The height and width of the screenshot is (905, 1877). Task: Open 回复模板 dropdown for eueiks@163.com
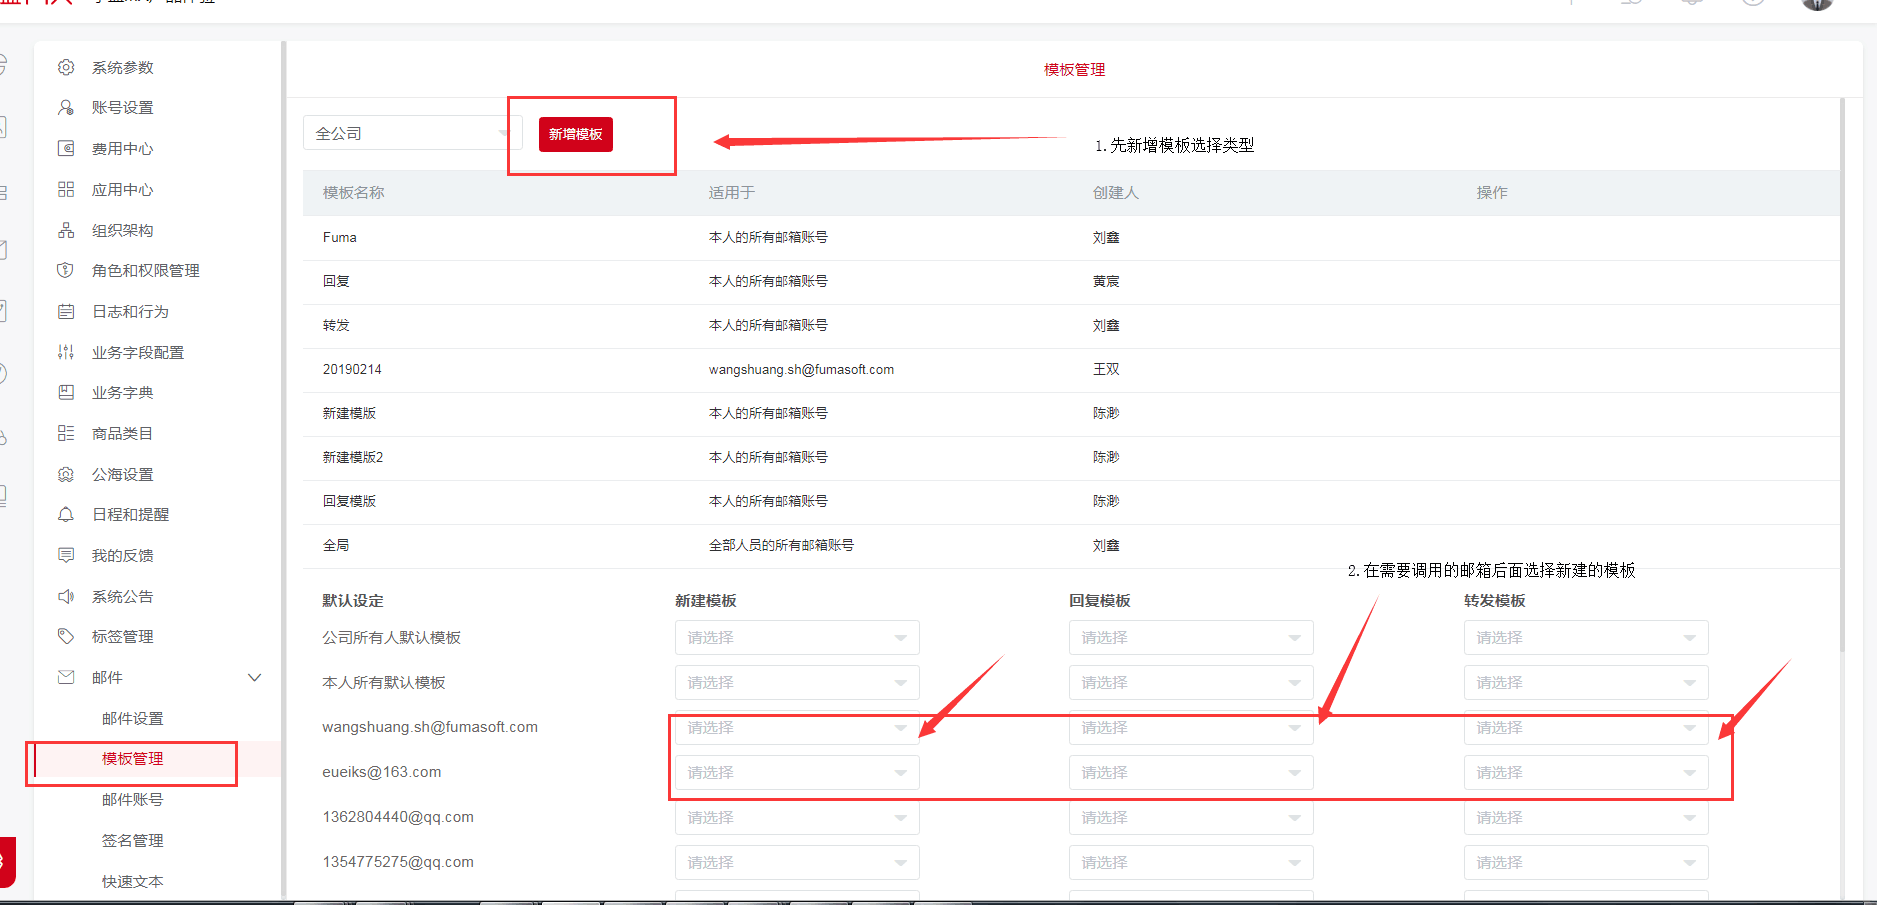click(x=1191, y=773)
